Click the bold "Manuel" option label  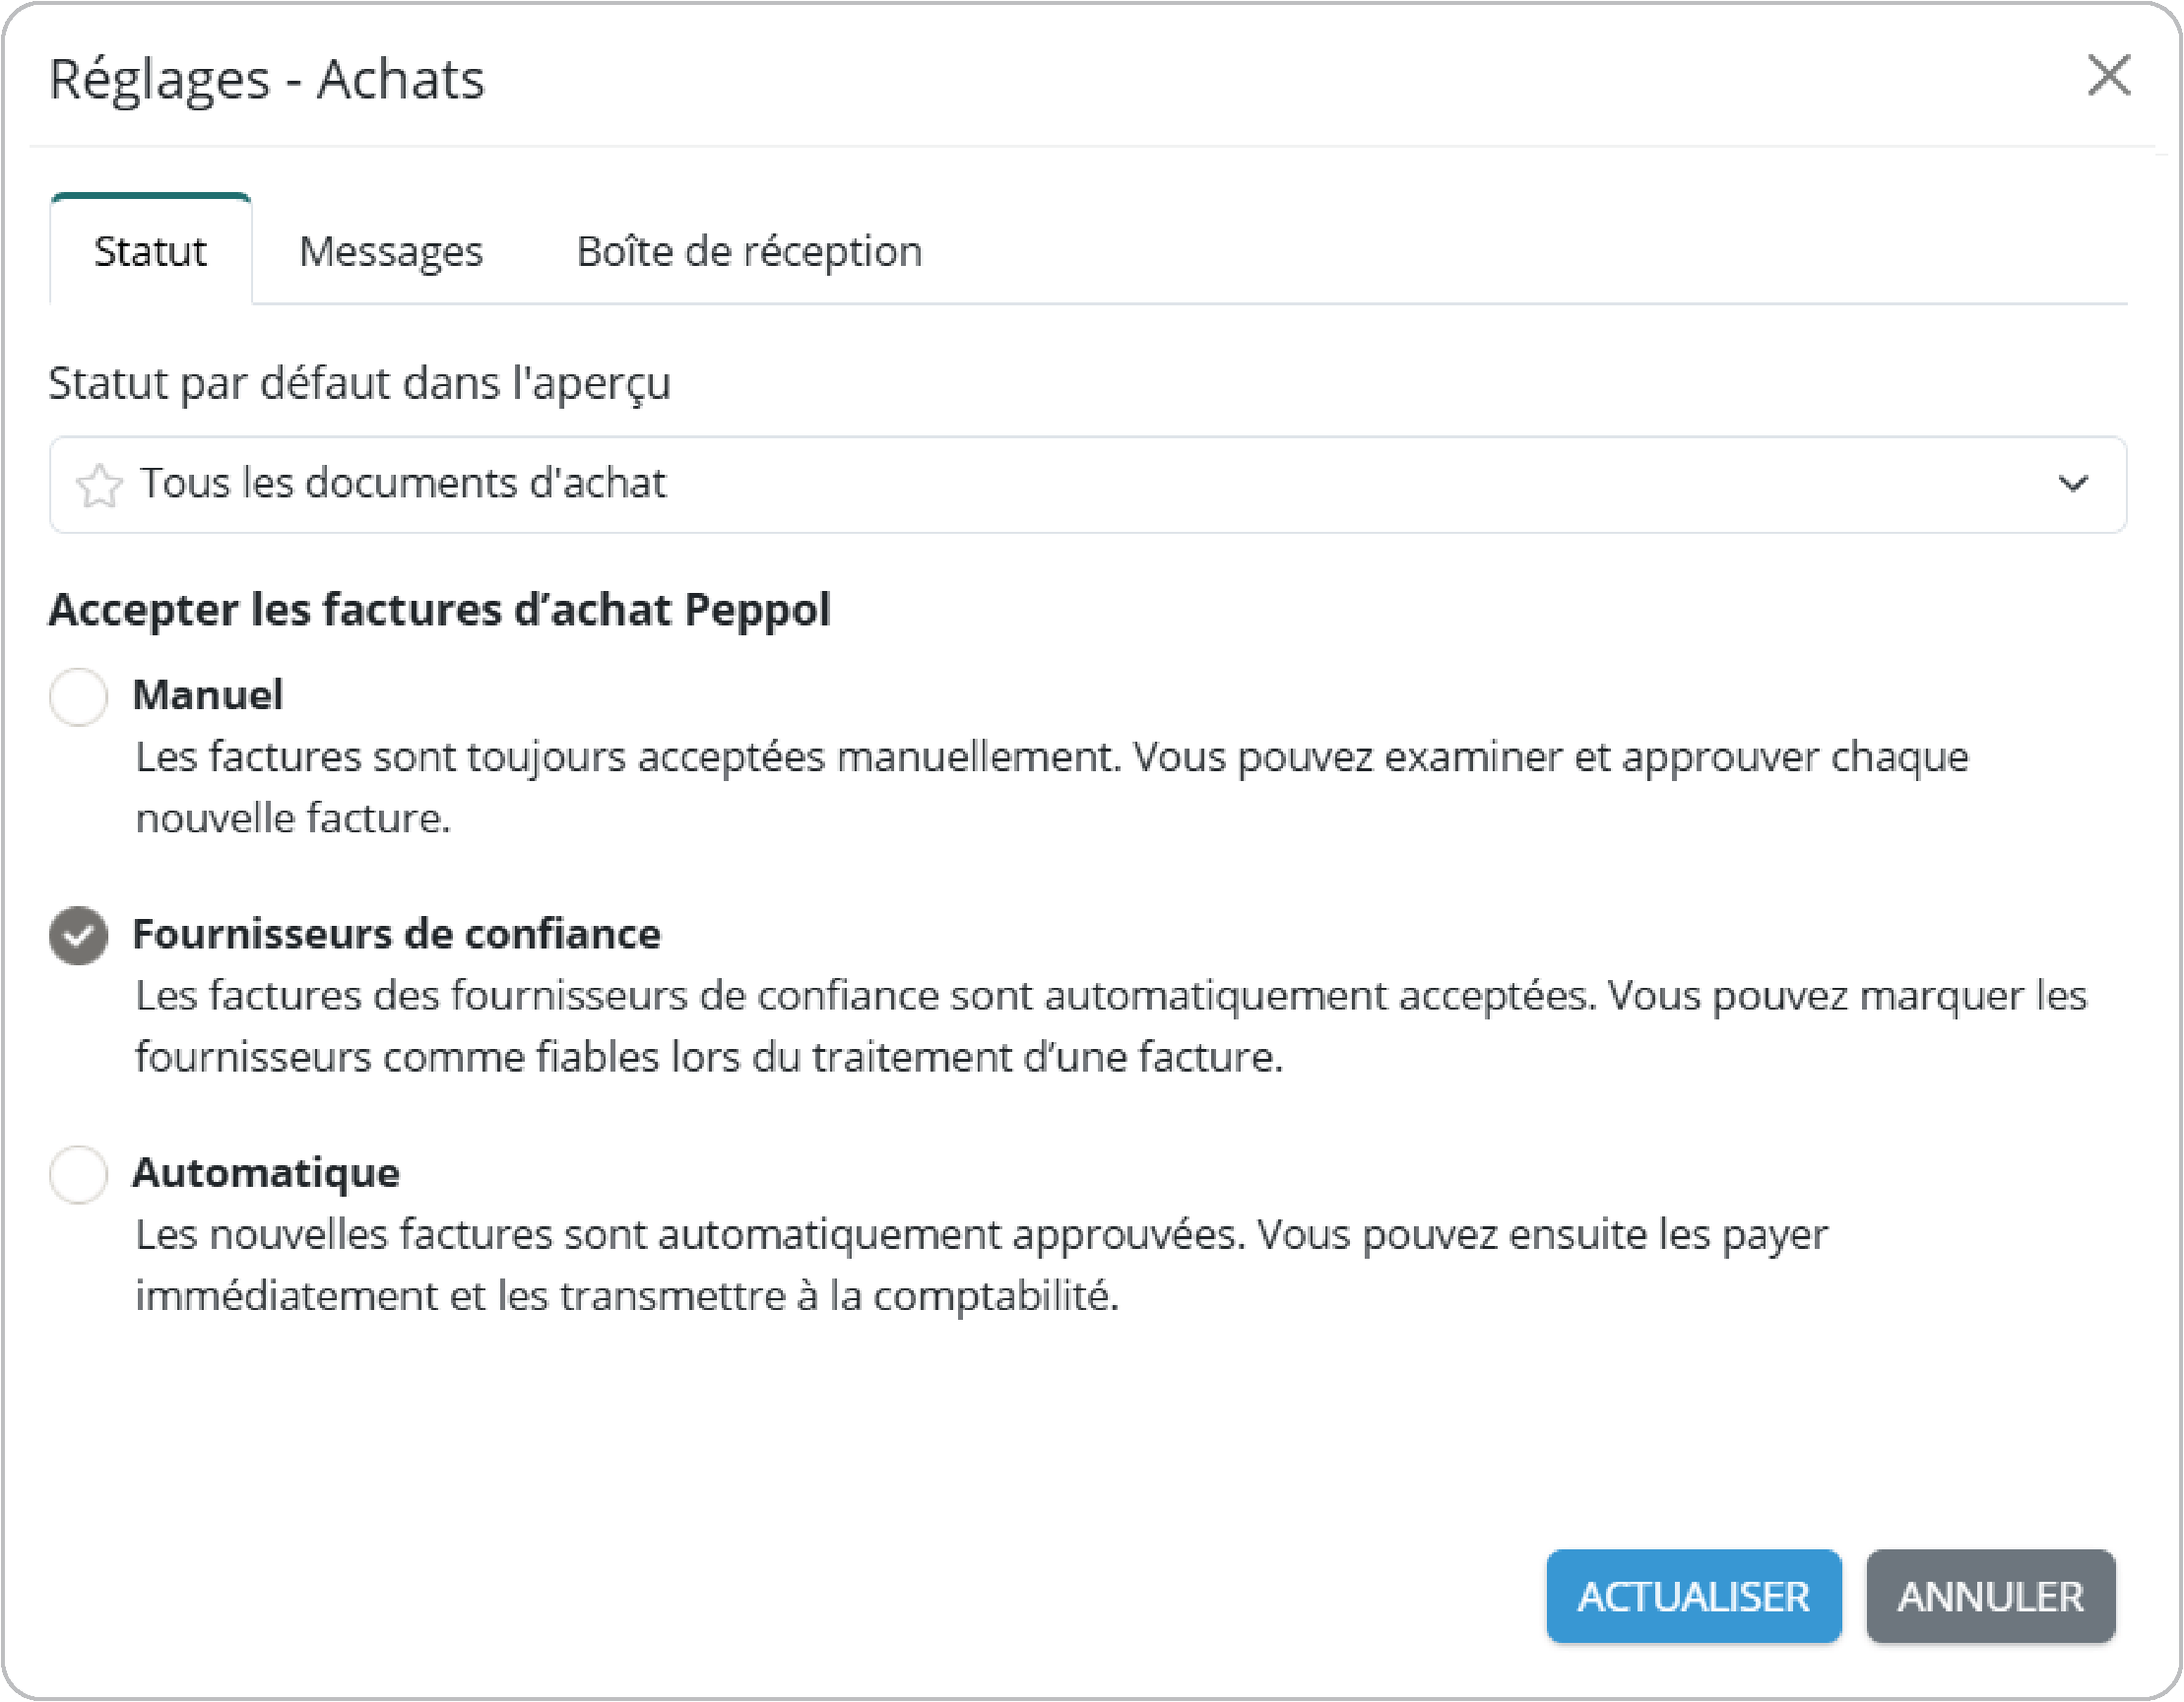coord(208,695)
